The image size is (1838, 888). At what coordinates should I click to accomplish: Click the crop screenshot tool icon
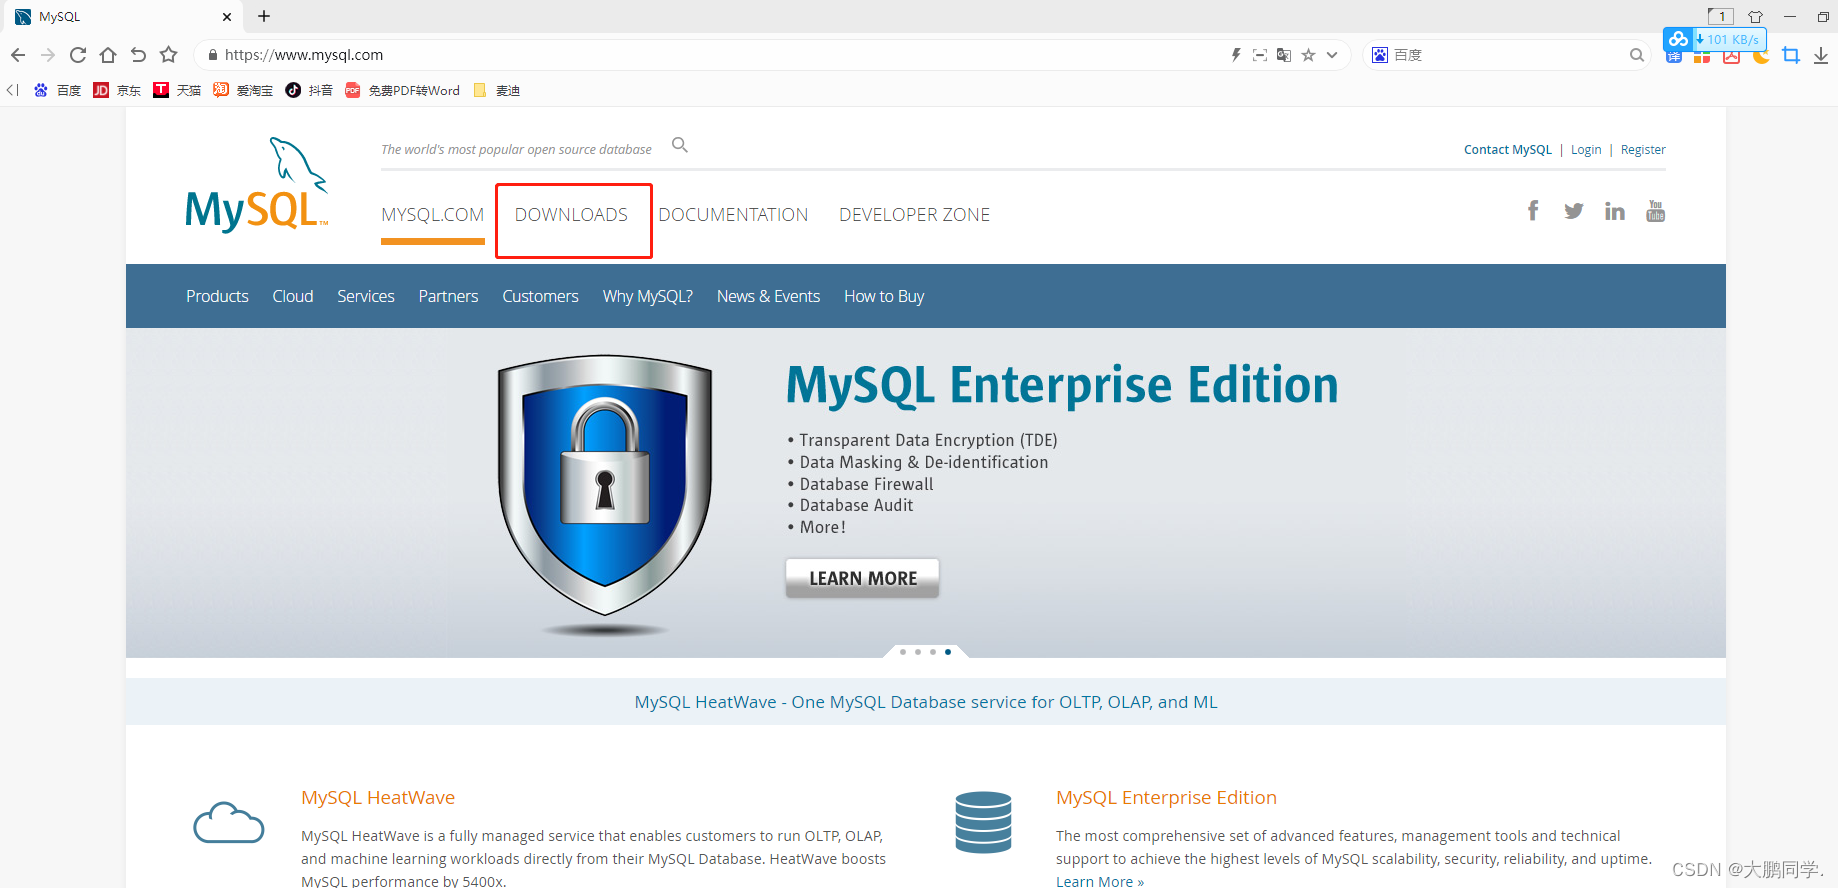1791,55
